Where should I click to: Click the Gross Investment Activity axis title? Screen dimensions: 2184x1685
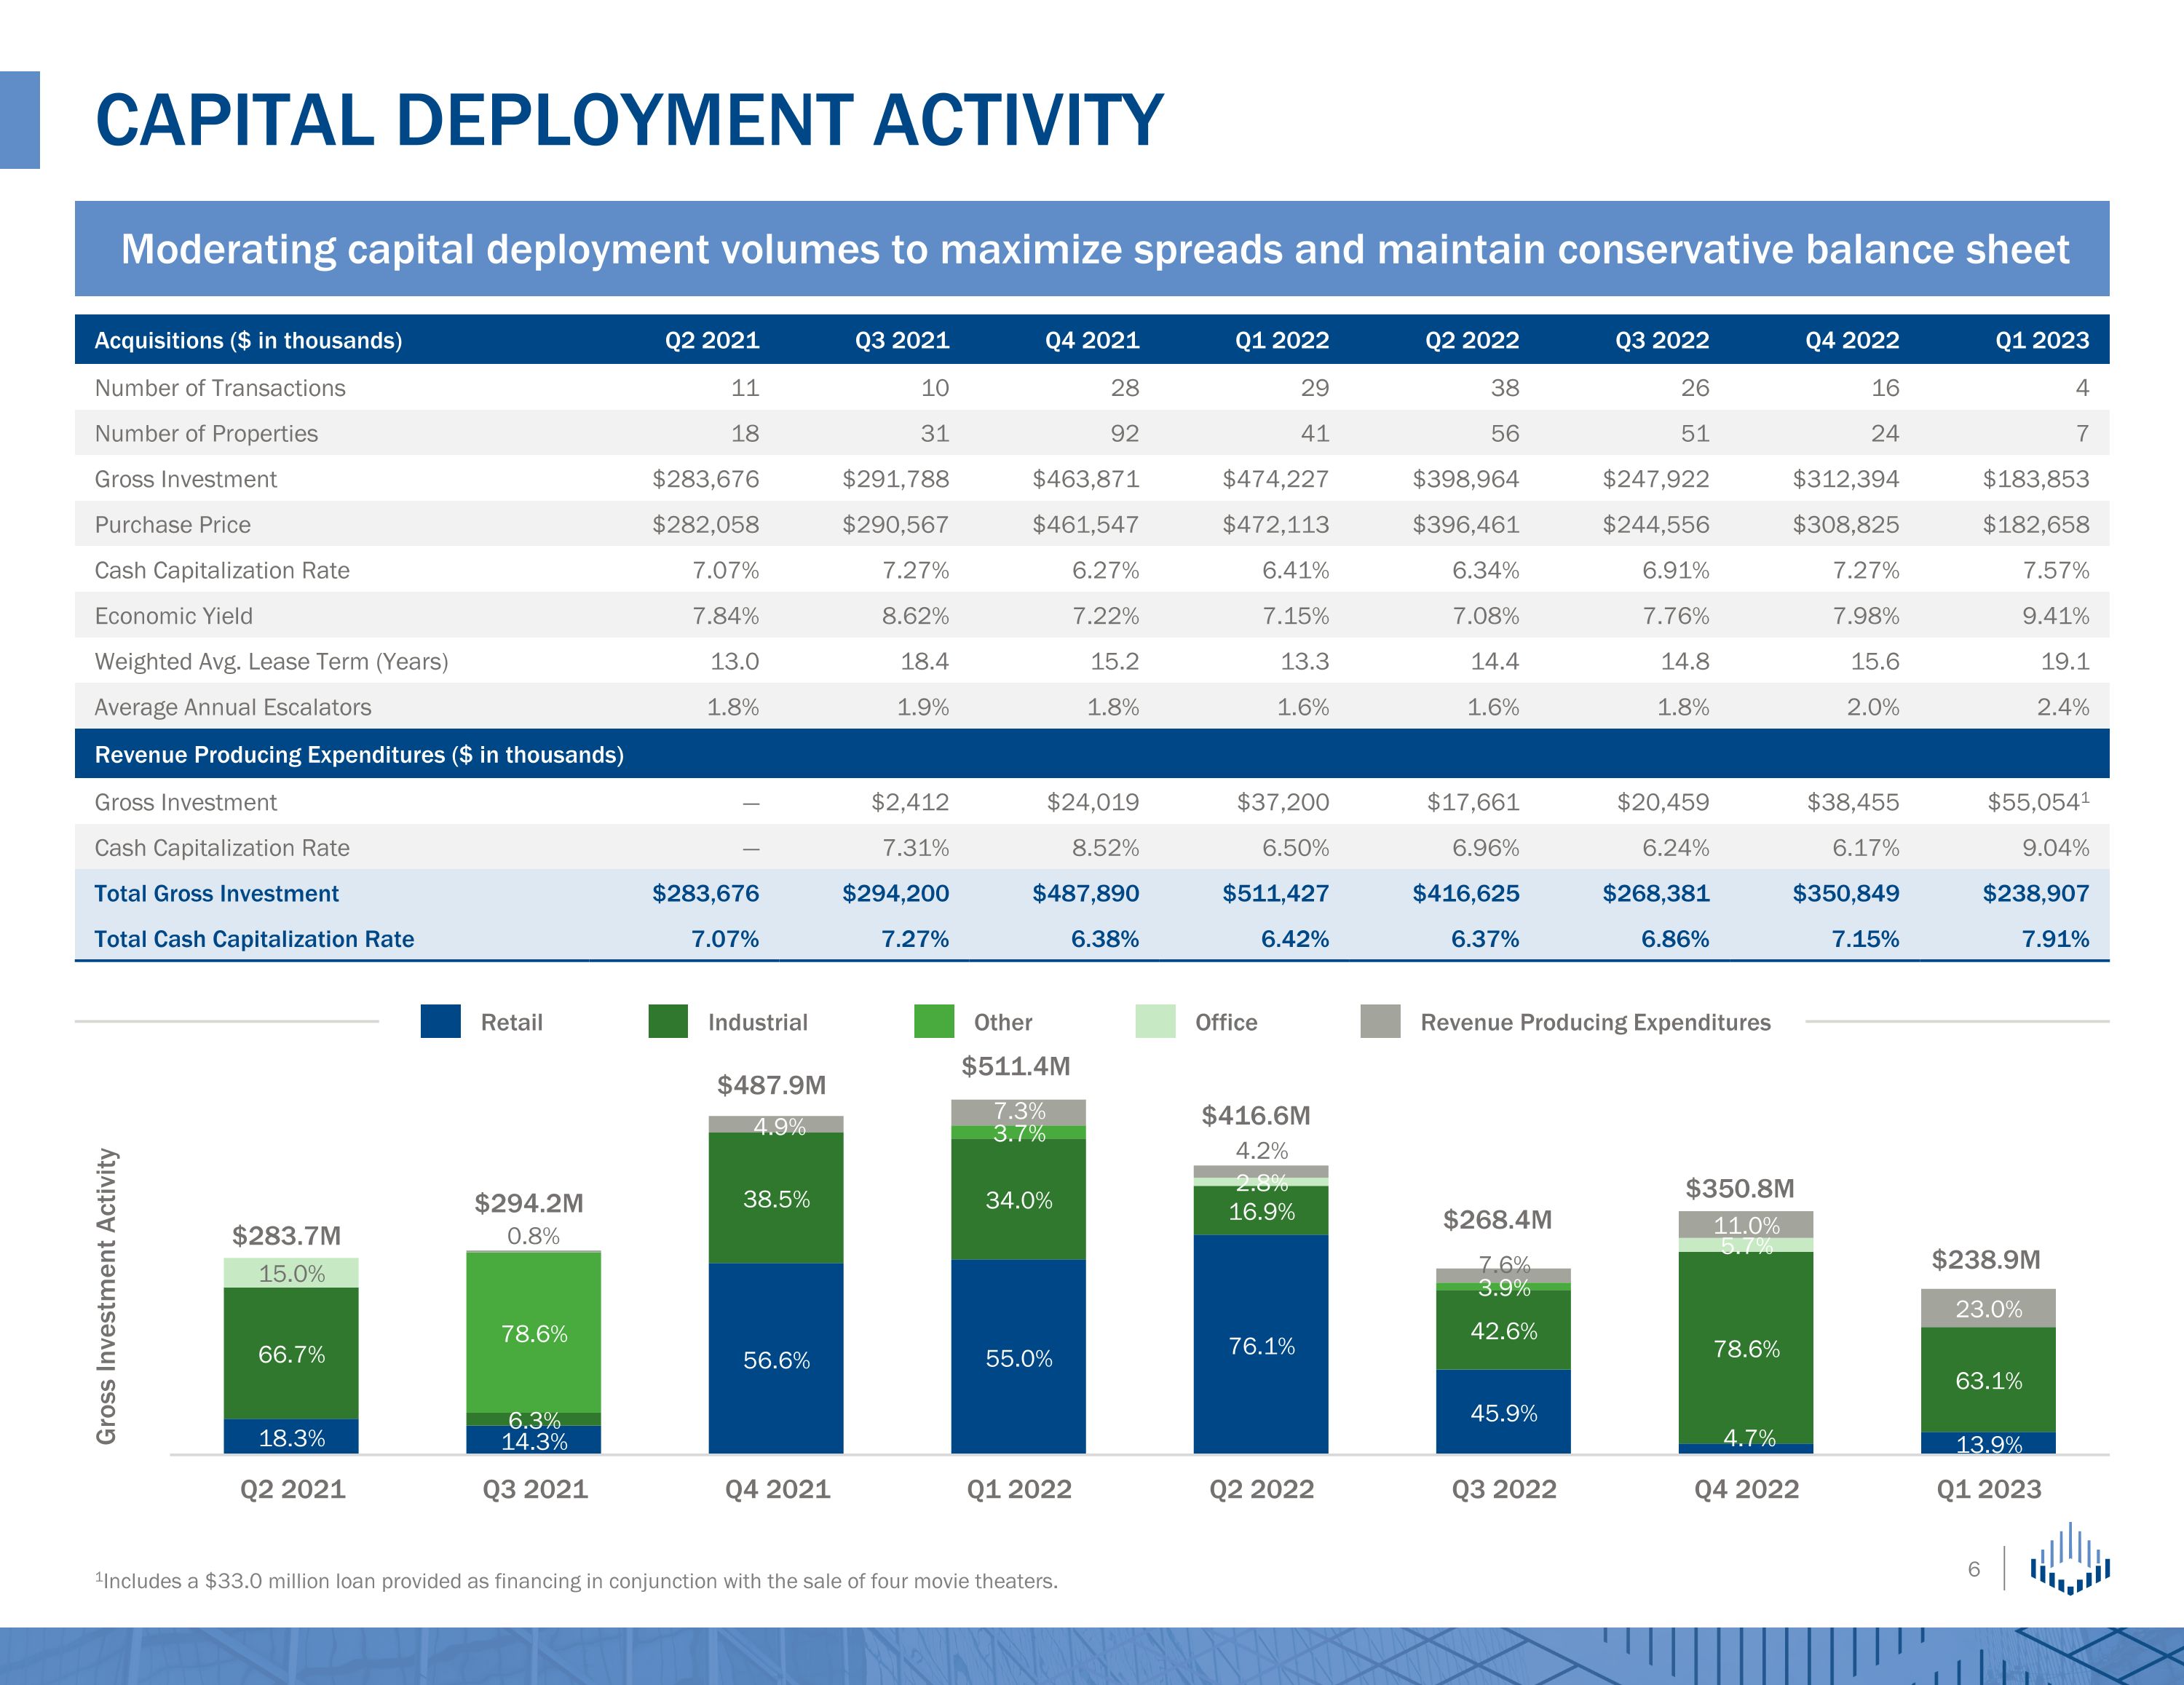106,1296
